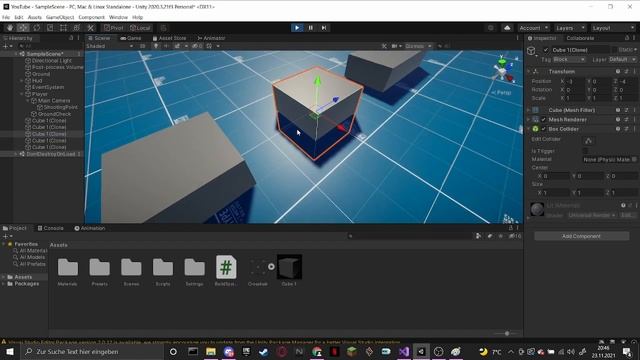Click the Add Component button
The height and width of the screenshot is (360, 640).
[581, 236]
